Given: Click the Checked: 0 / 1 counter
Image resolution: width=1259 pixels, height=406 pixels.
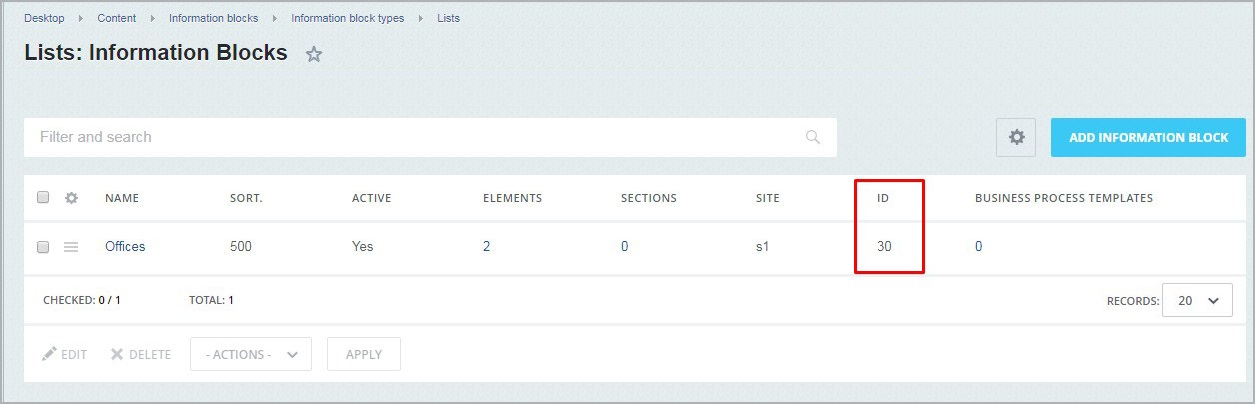Looking at the screenshot, I should click(82, 300).
